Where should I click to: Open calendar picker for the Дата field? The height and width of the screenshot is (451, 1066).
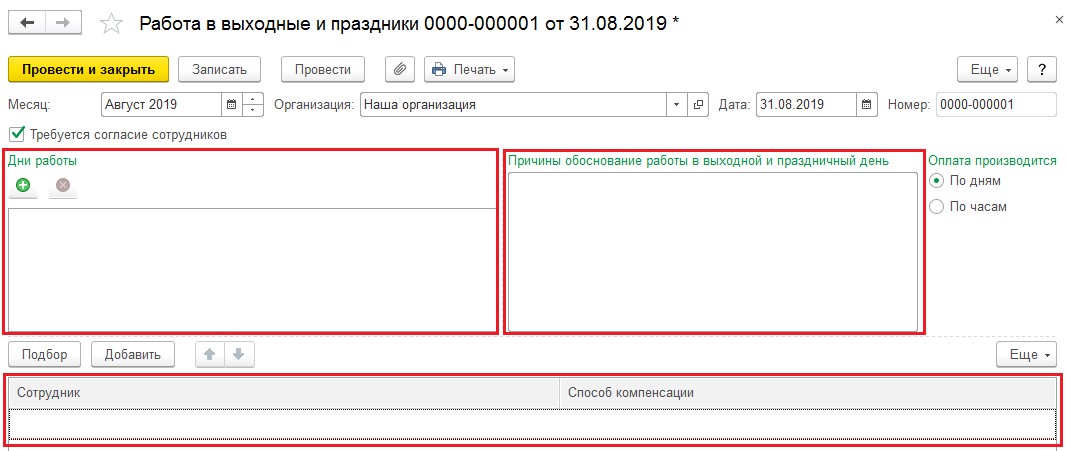(x=867, y=104)
